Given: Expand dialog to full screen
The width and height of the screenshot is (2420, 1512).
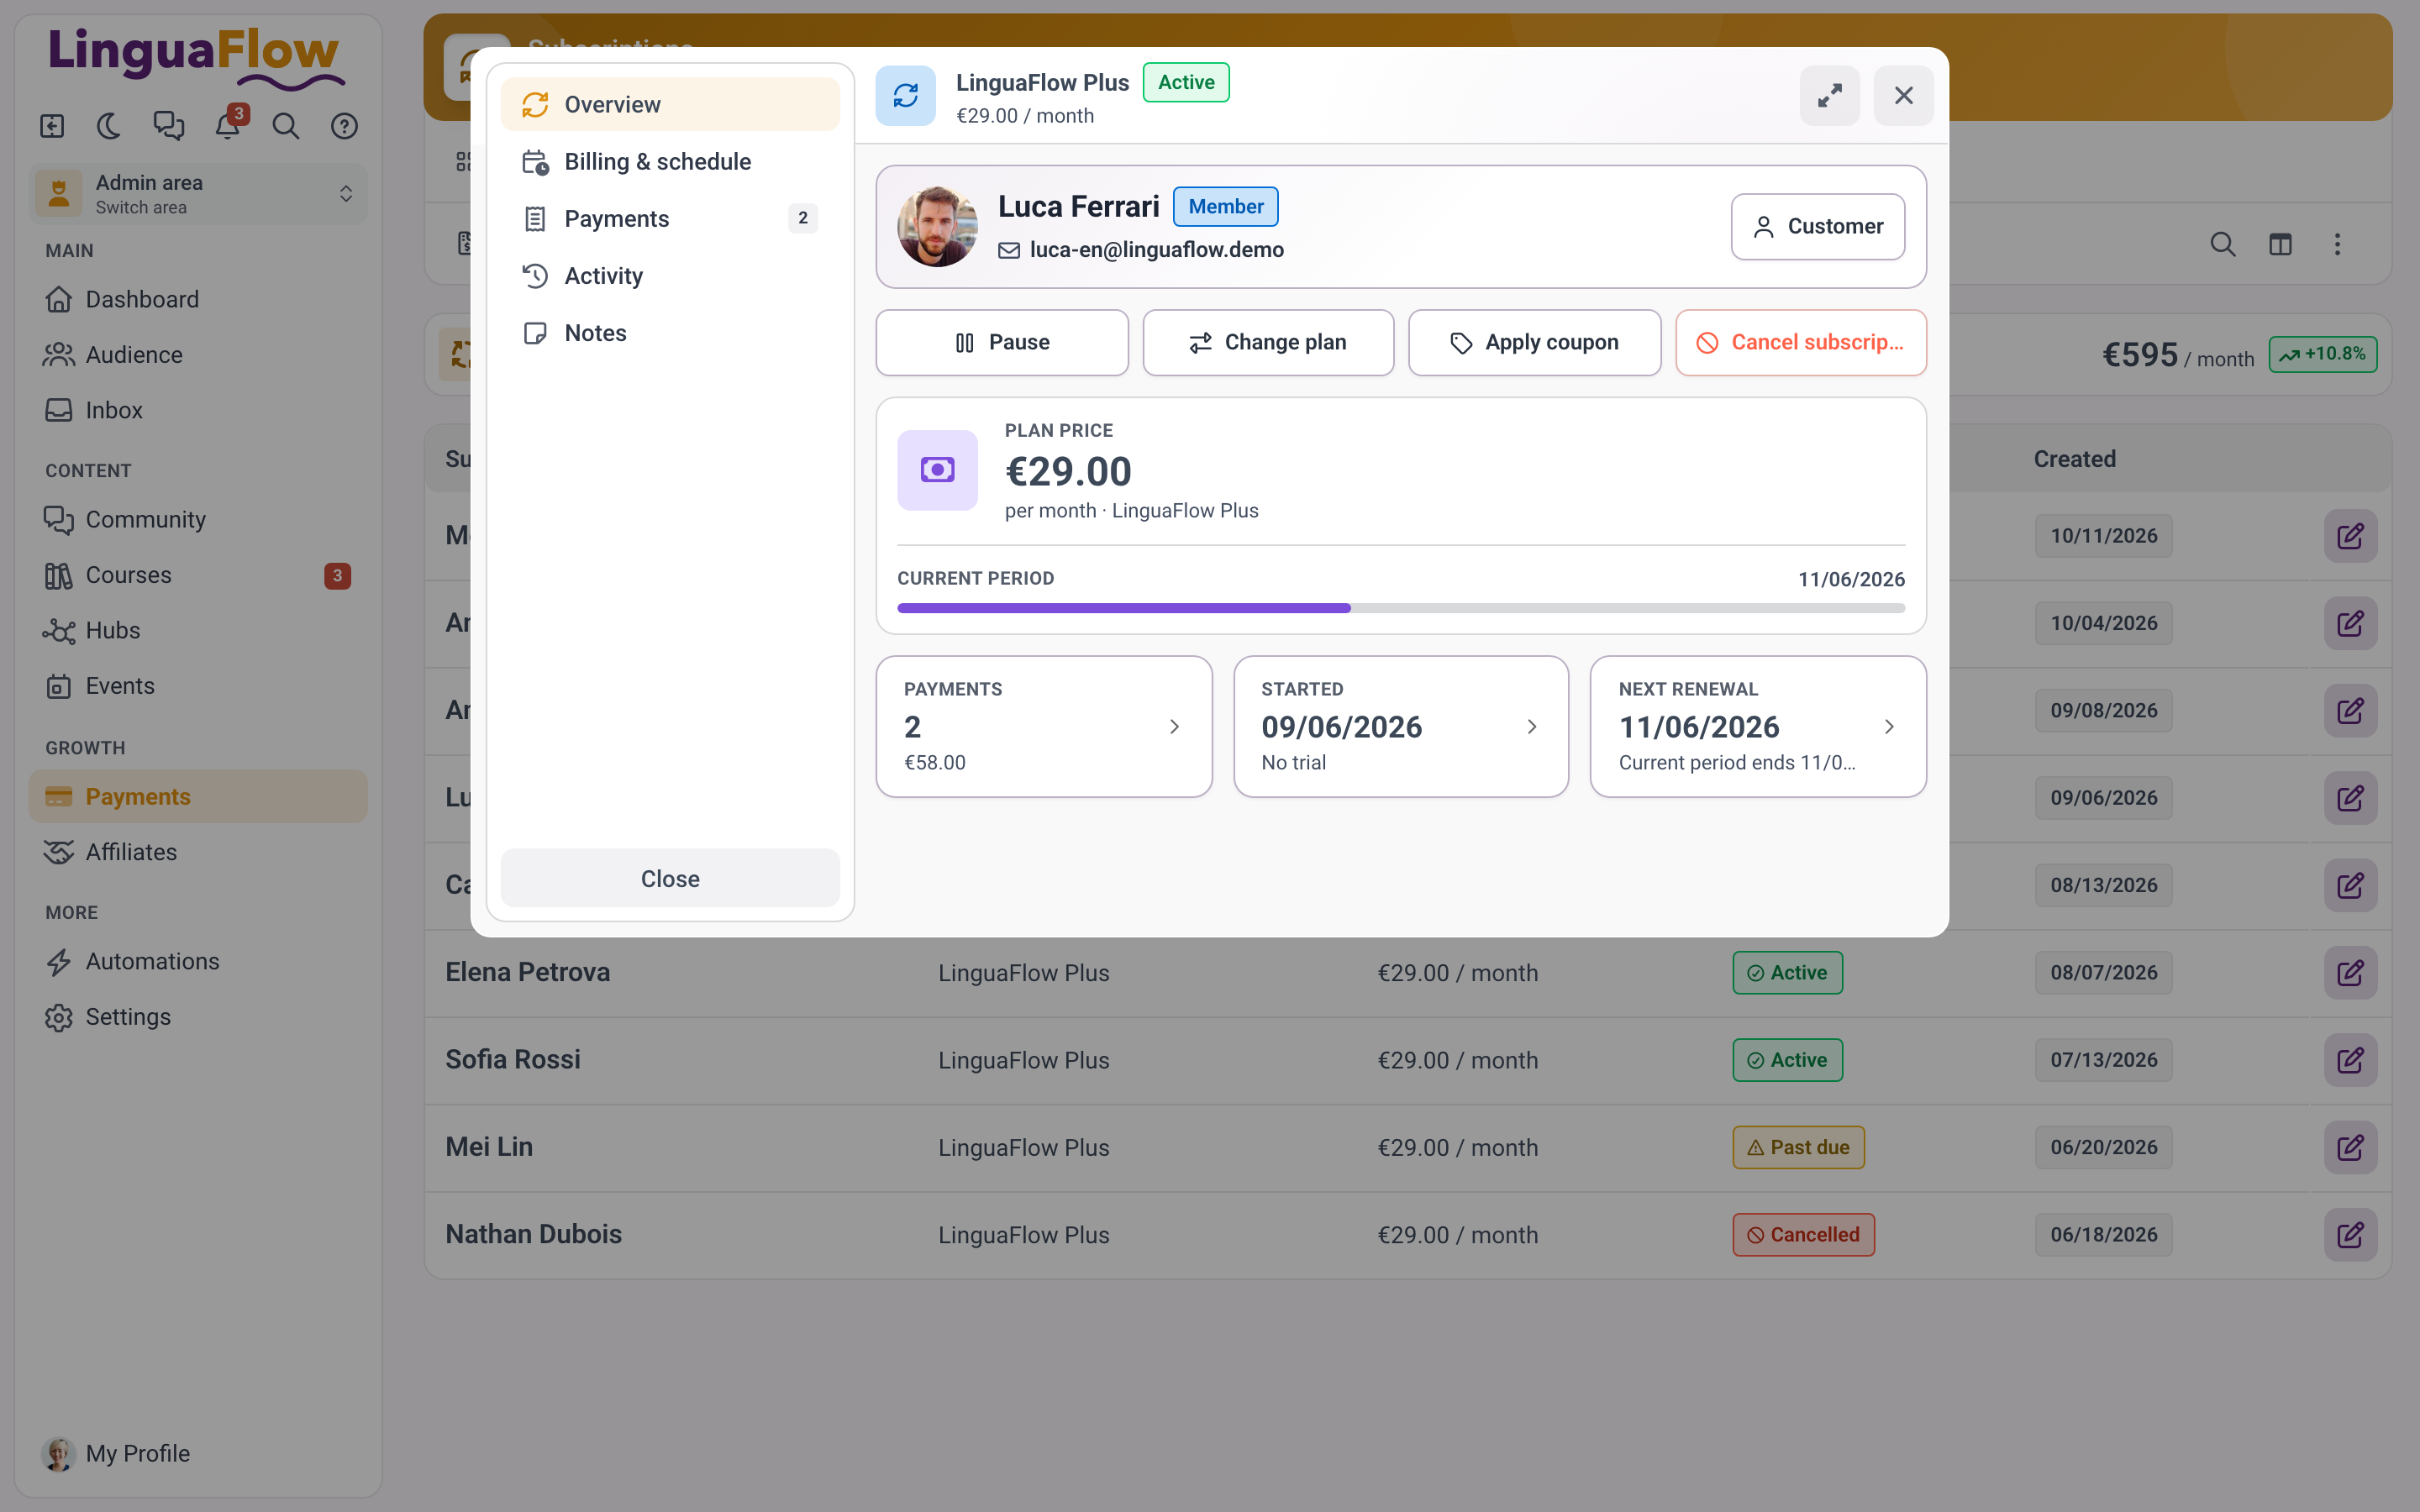Looking at the screenshot, I should tap(1829, 96).
